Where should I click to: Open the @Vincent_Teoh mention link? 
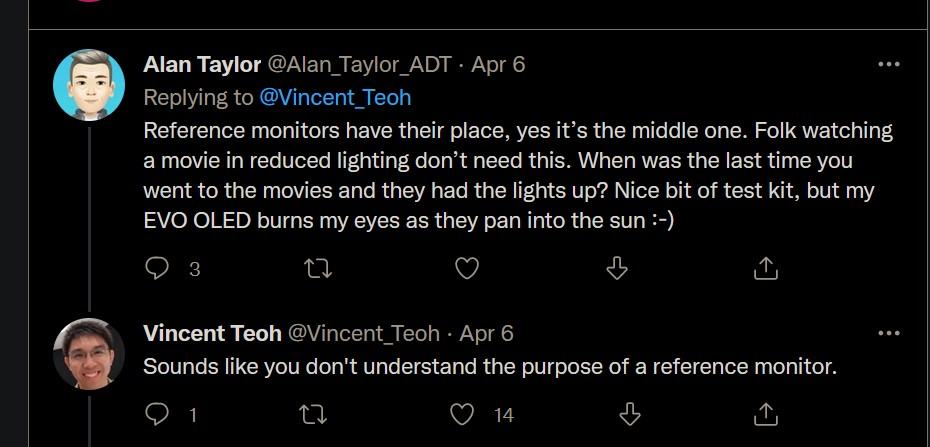[x=335, y=97]
